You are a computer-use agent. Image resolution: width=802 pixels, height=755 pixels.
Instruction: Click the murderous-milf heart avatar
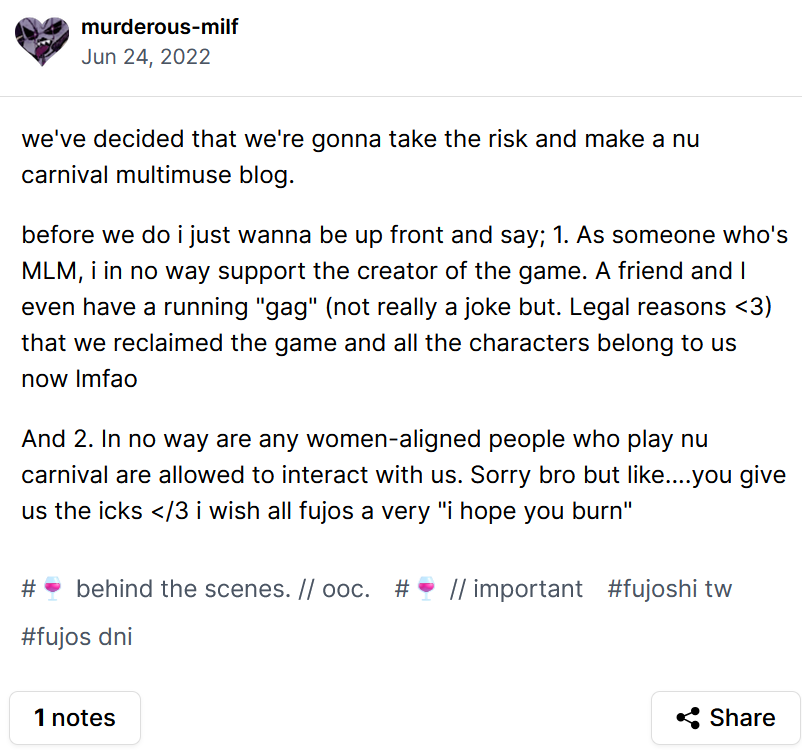coord(41,42)
